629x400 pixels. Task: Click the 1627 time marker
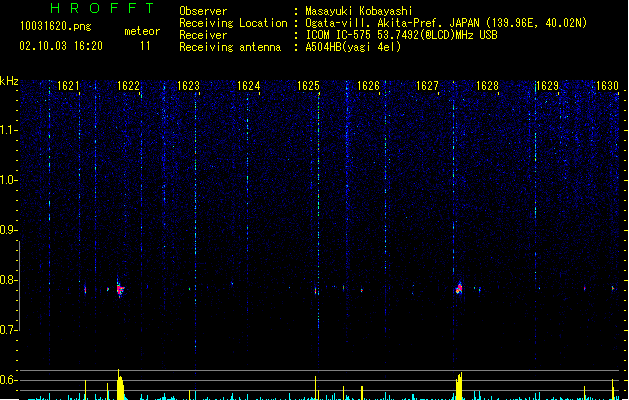click(428, 86)
